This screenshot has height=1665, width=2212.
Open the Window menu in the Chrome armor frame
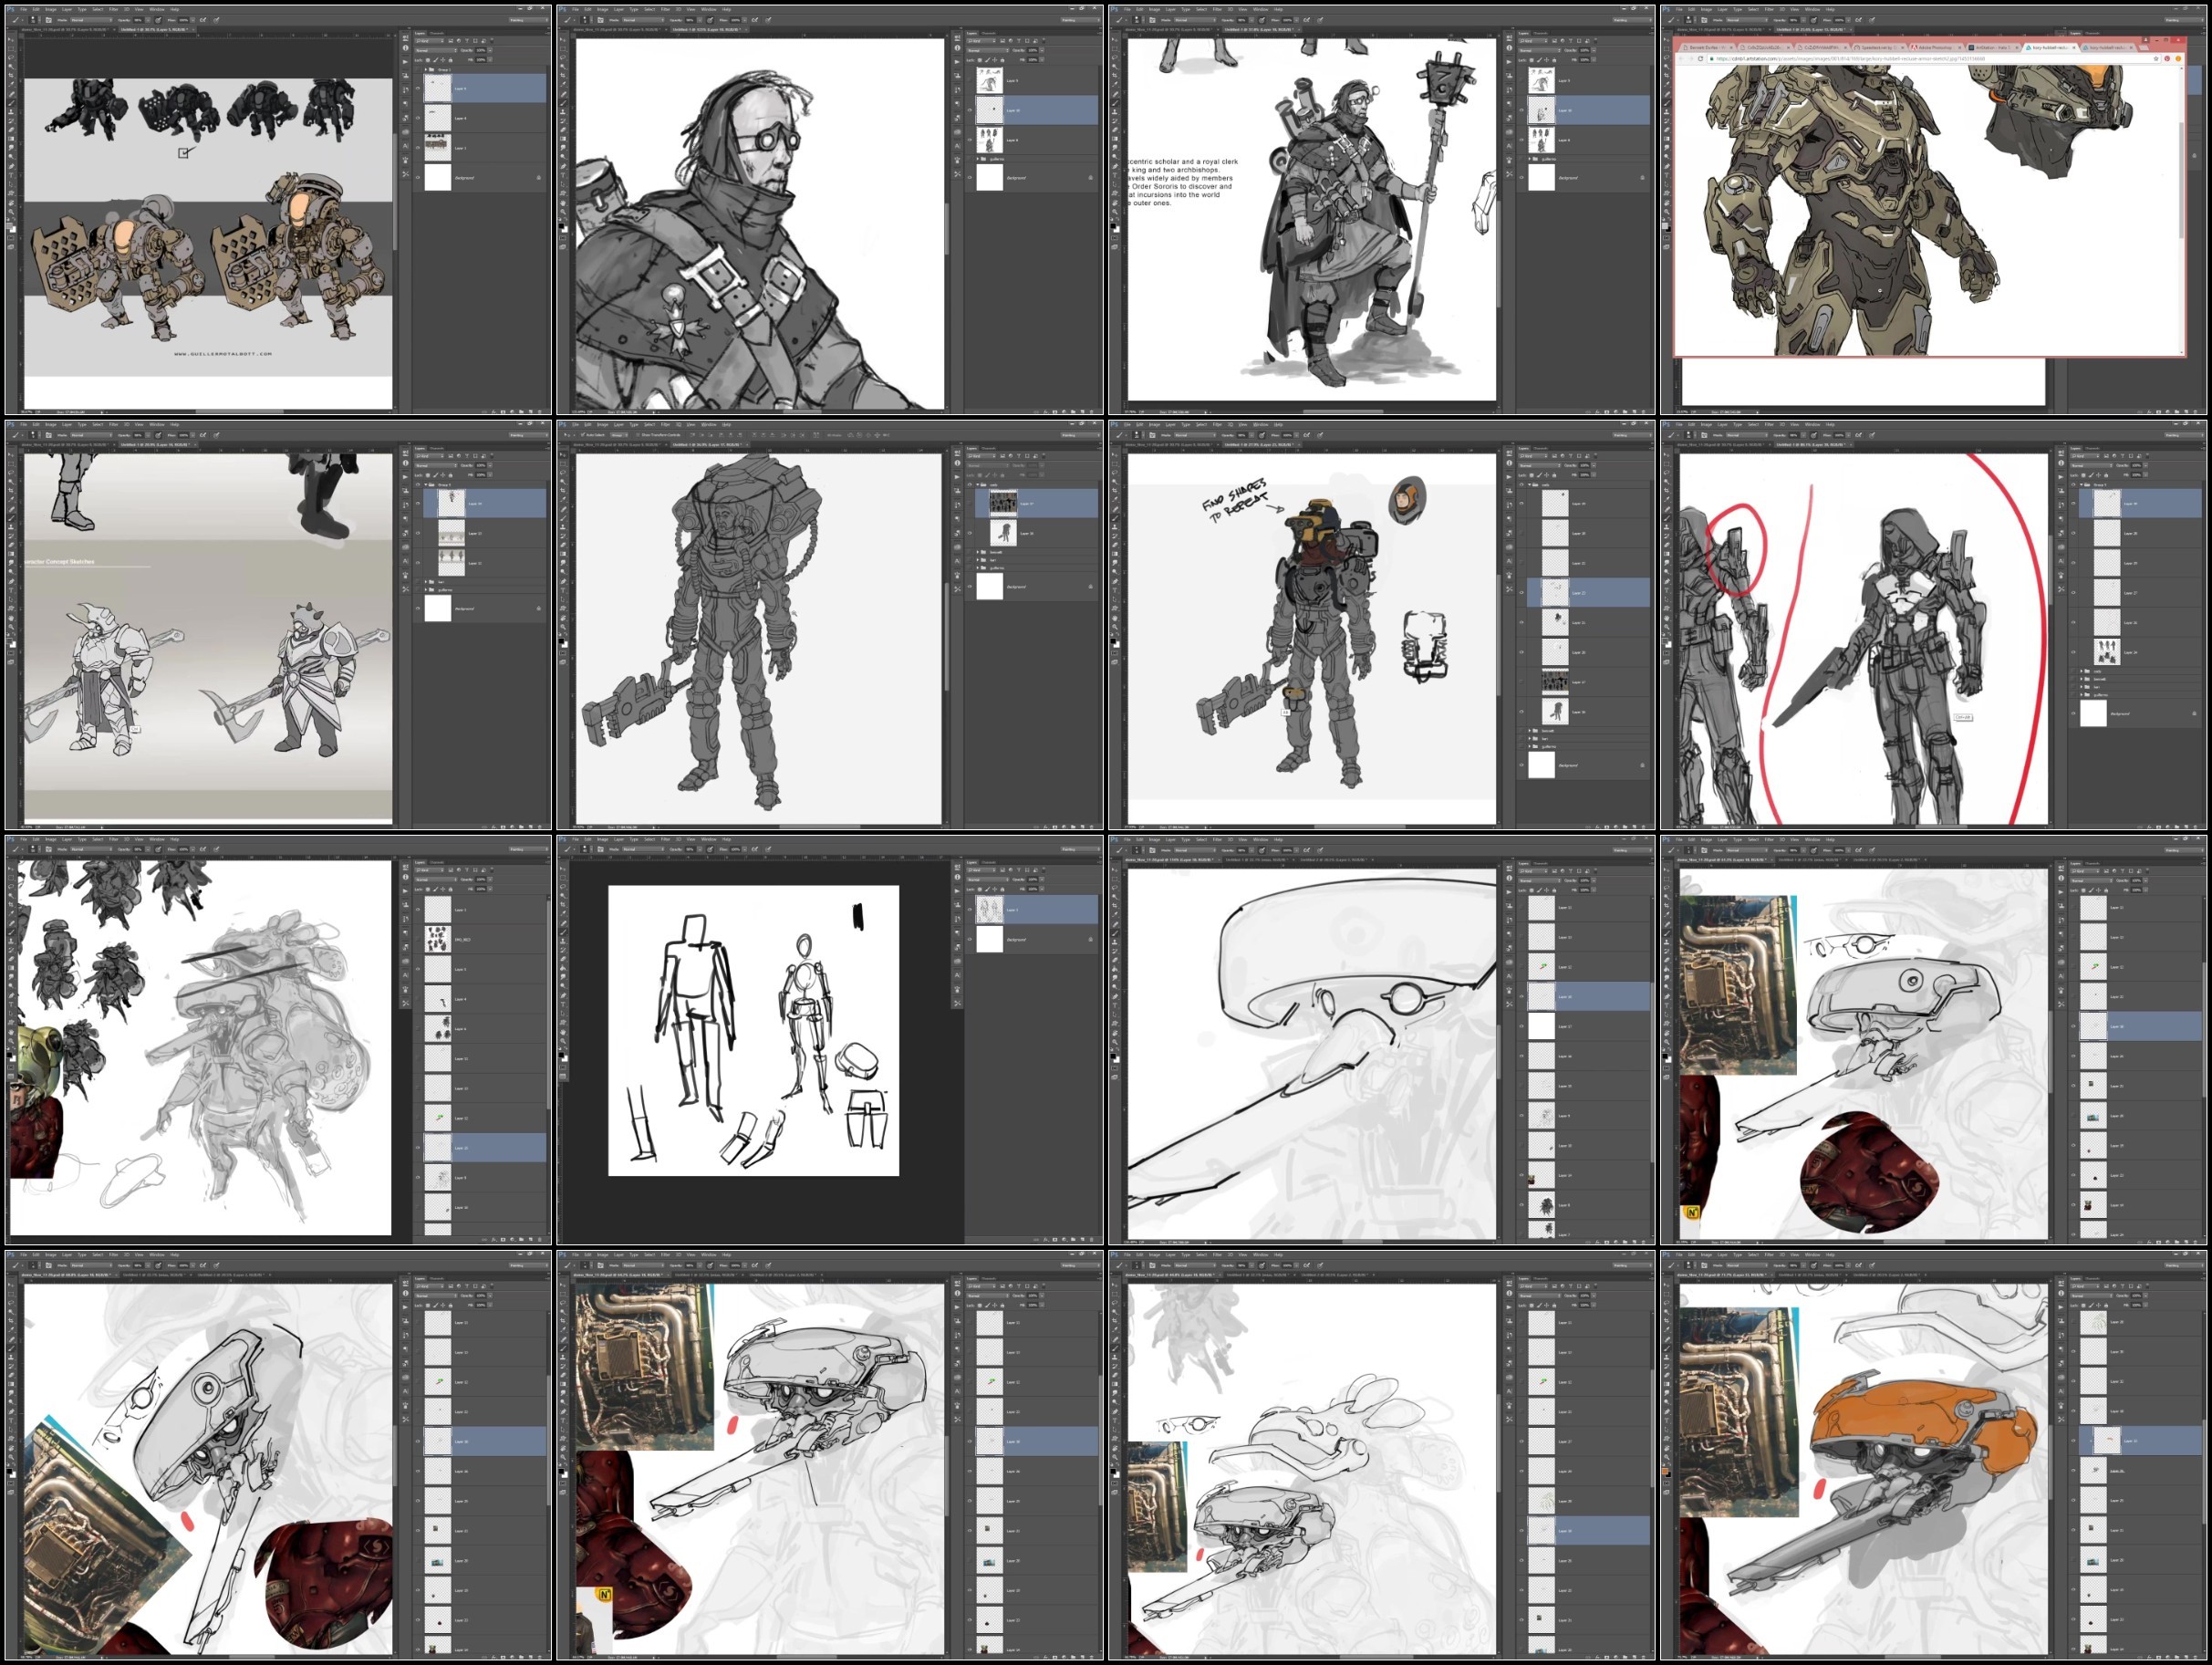click(x=1813, y=10)
